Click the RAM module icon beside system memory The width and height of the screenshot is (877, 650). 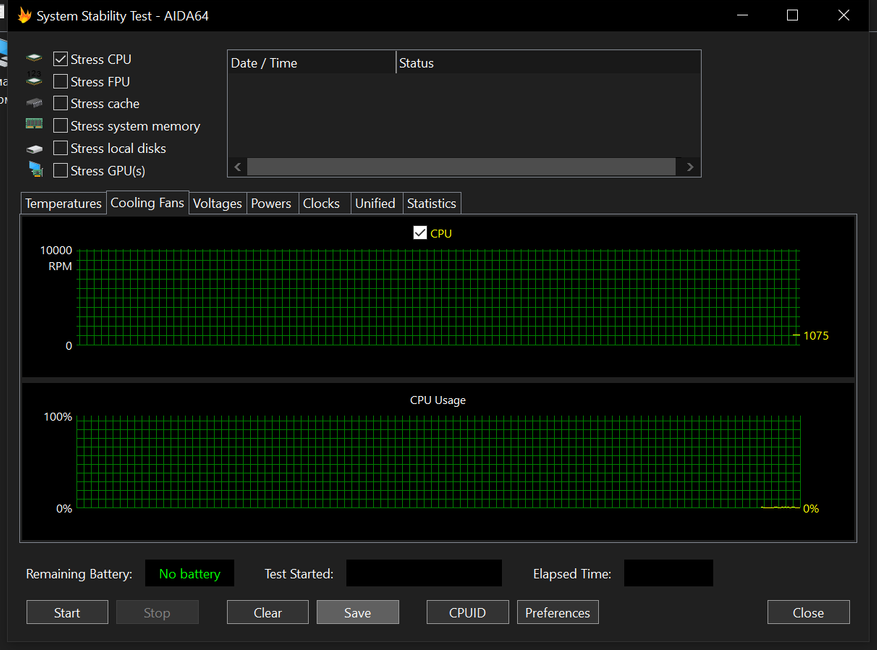click(35, 125)
